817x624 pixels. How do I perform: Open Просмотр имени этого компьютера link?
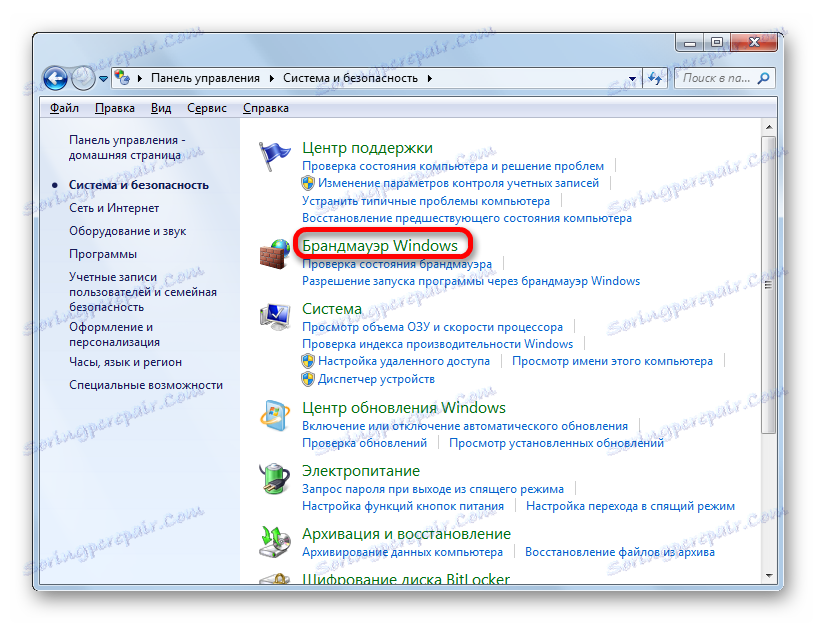click(612, 361)
